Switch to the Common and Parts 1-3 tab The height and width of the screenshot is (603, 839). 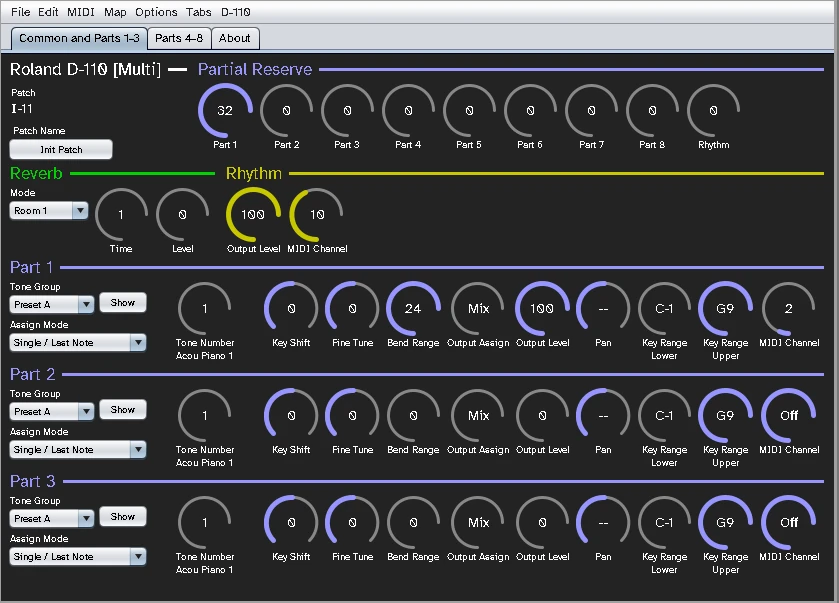(x=79, y=38)
